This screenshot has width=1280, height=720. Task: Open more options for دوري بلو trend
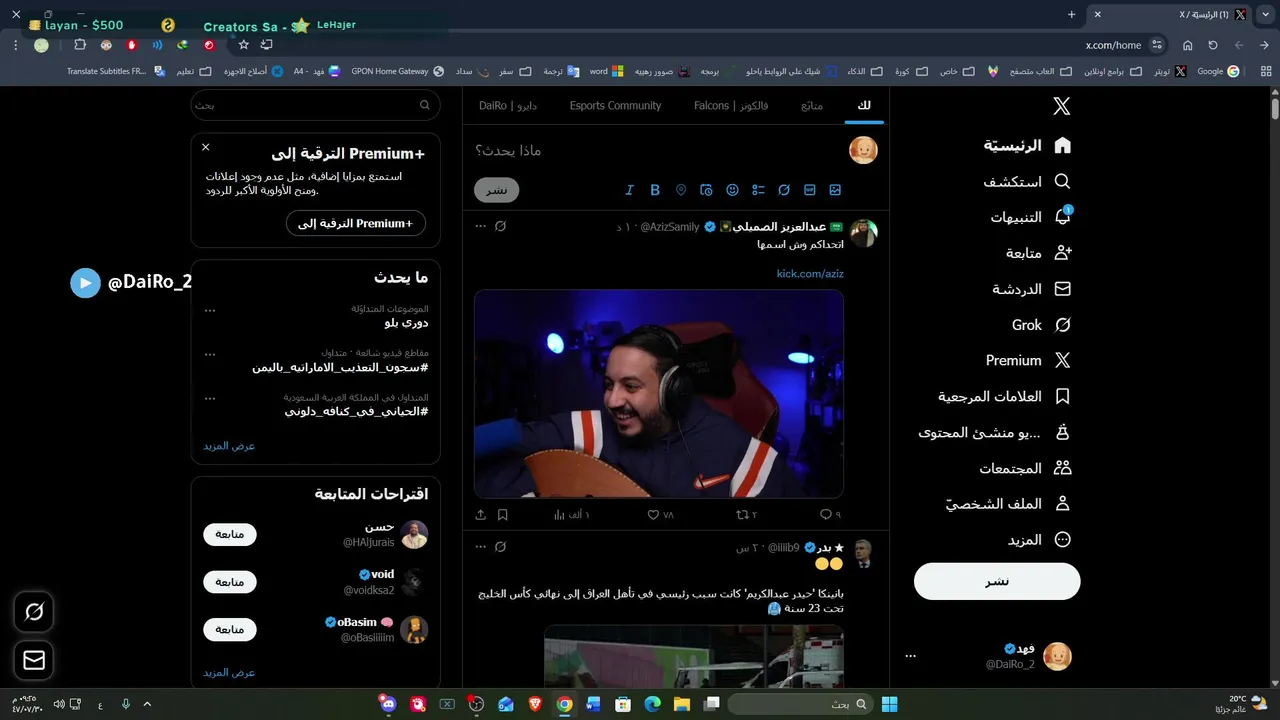[210, 310]
